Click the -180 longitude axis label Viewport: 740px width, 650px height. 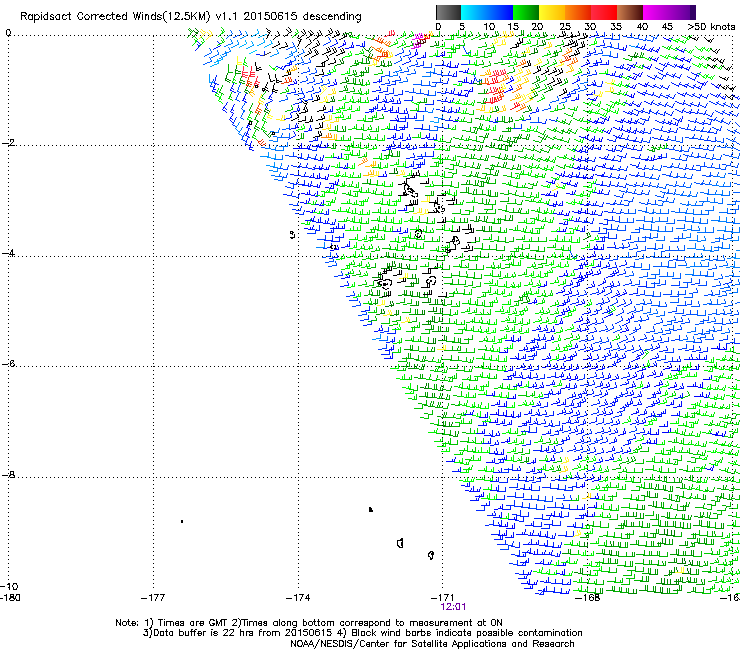pos(10,598)
